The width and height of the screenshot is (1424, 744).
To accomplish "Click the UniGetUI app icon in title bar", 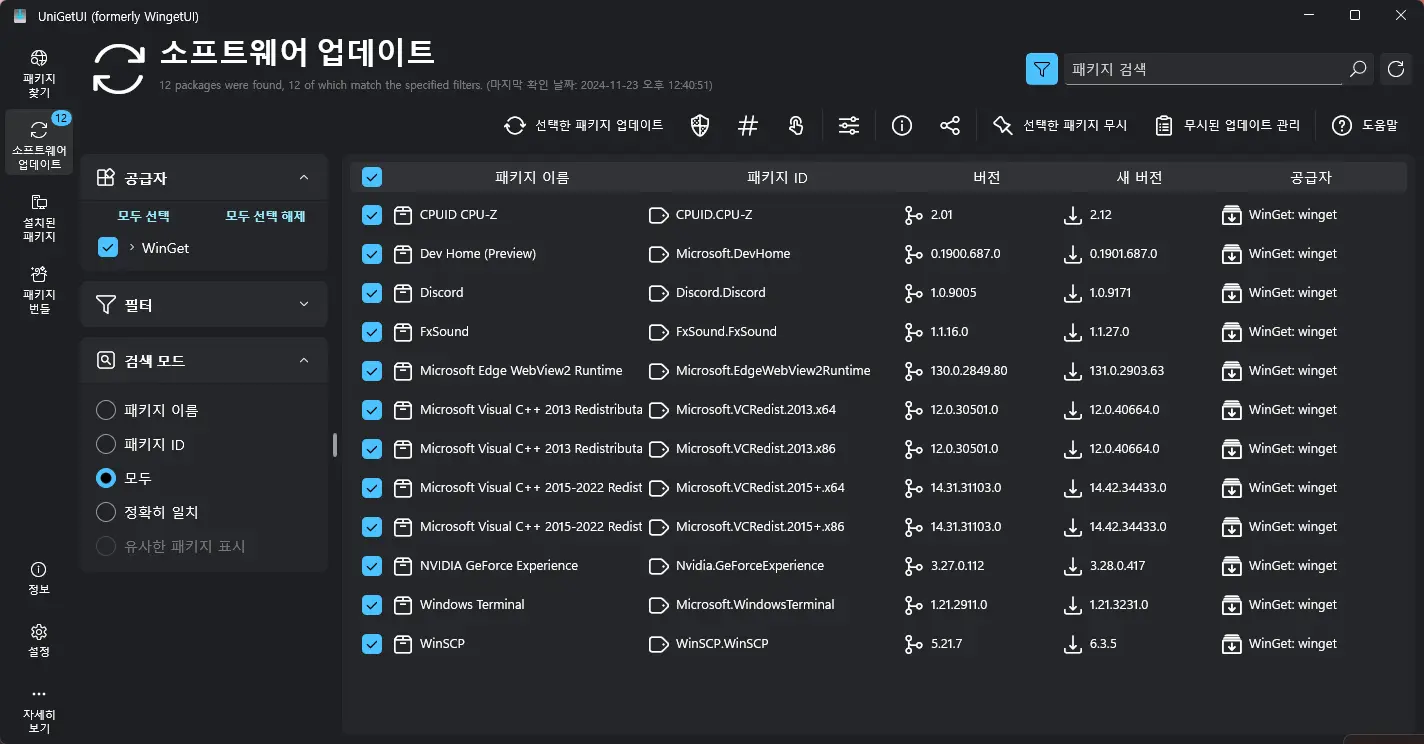I will [x=19, y=15].
